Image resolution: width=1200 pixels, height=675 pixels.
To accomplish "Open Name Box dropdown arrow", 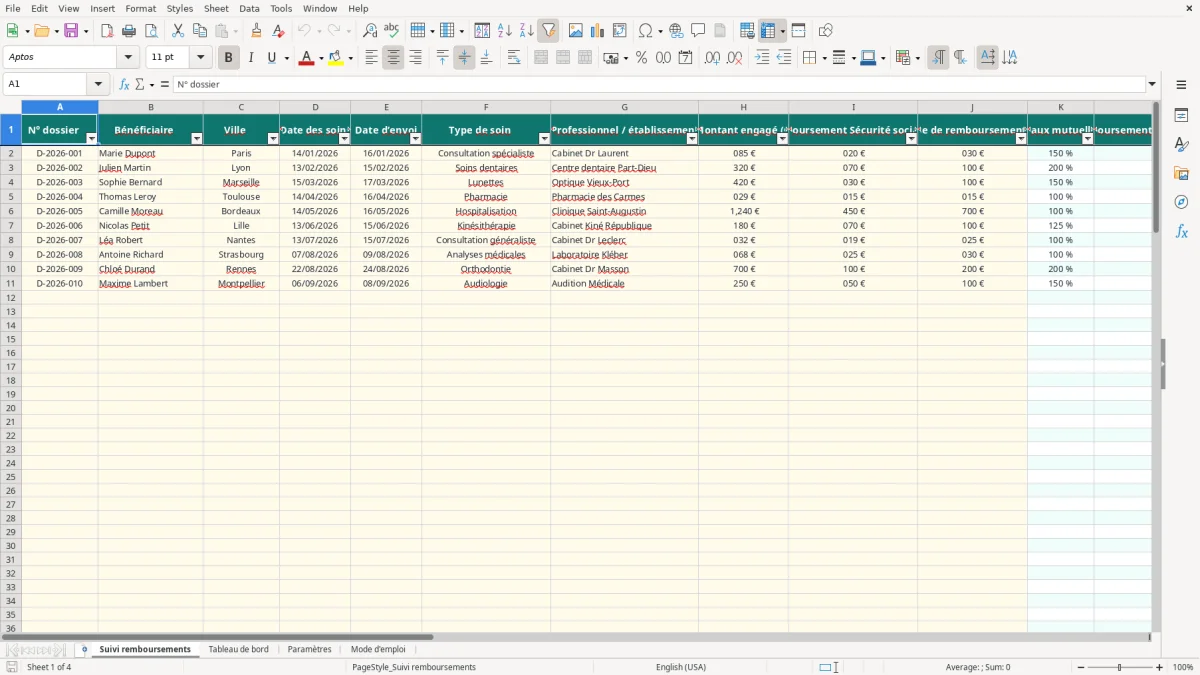I will coord(98,85).
